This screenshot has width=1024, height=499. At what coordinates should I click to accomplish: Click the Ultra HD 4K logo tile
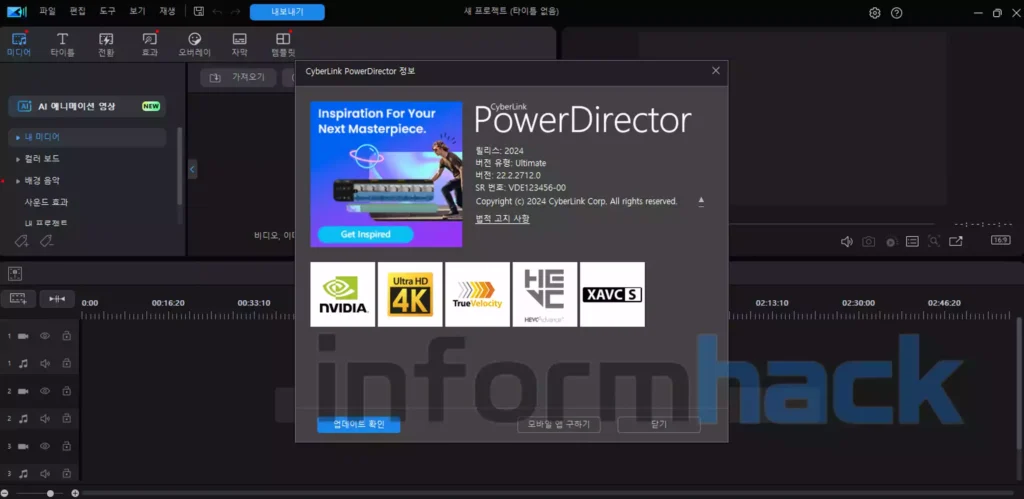point(410,294)
